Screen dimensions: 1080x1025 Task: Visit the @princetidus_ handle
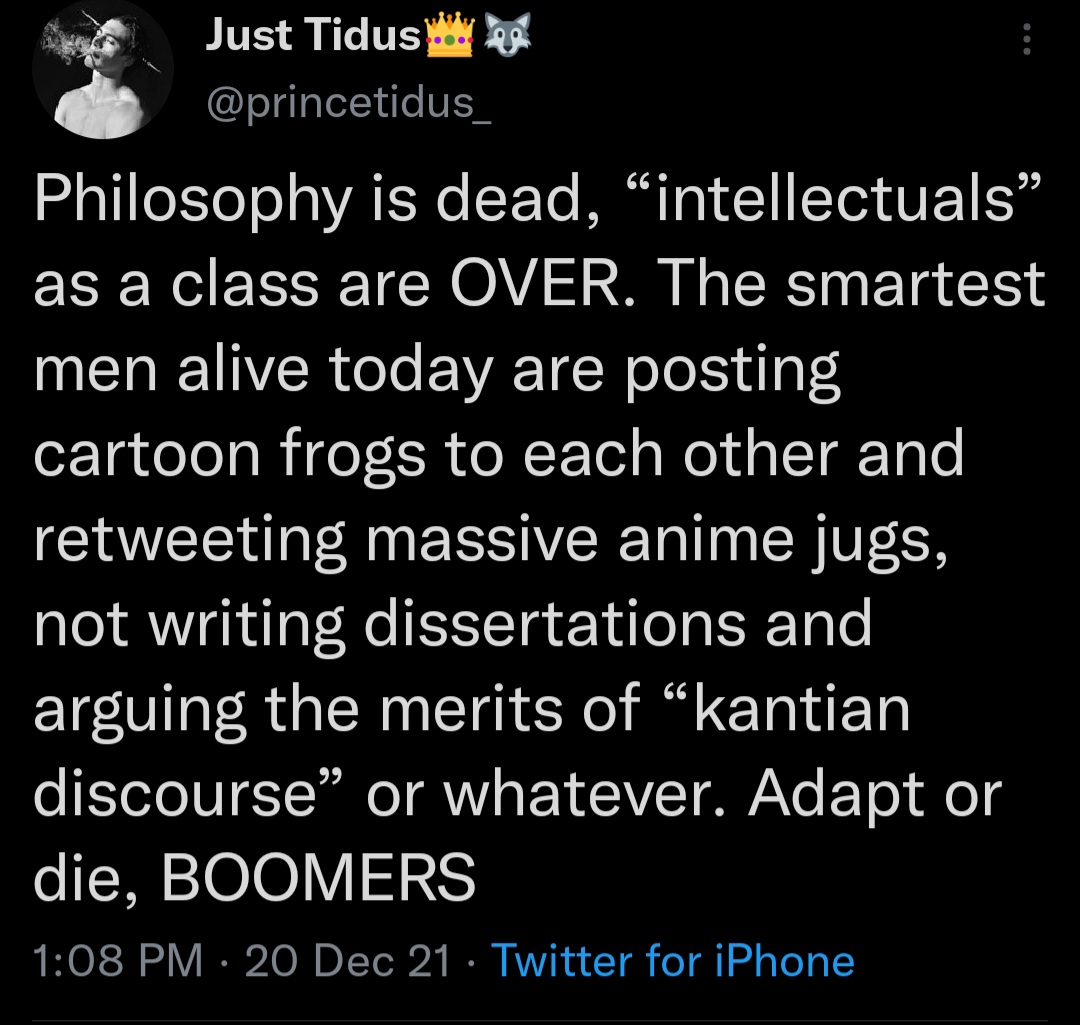point(349,103)
